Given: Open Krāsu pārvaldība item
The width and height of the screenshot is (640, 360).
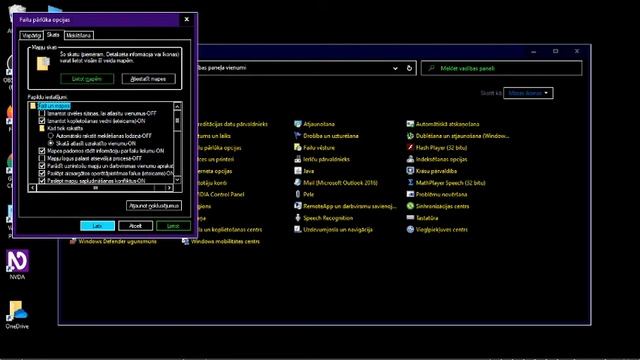Looking at the screenshot, I should (432, 171).
